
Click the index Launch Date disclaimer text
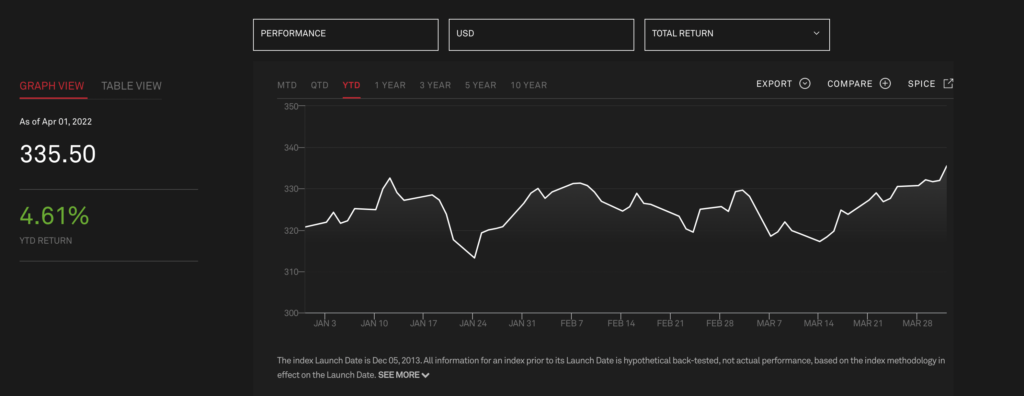tap(611, 367)
